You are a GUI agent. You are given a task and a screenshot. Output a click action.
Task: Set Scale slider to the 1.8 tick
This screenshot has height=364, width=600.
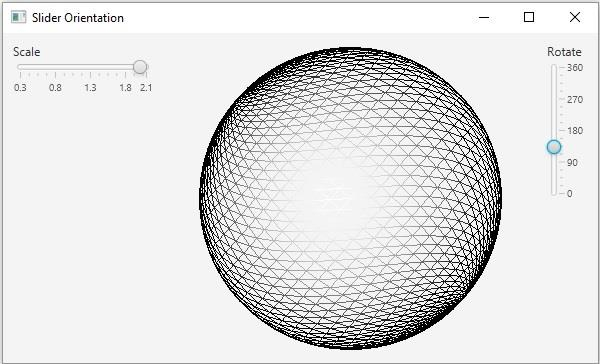point(126,67)
